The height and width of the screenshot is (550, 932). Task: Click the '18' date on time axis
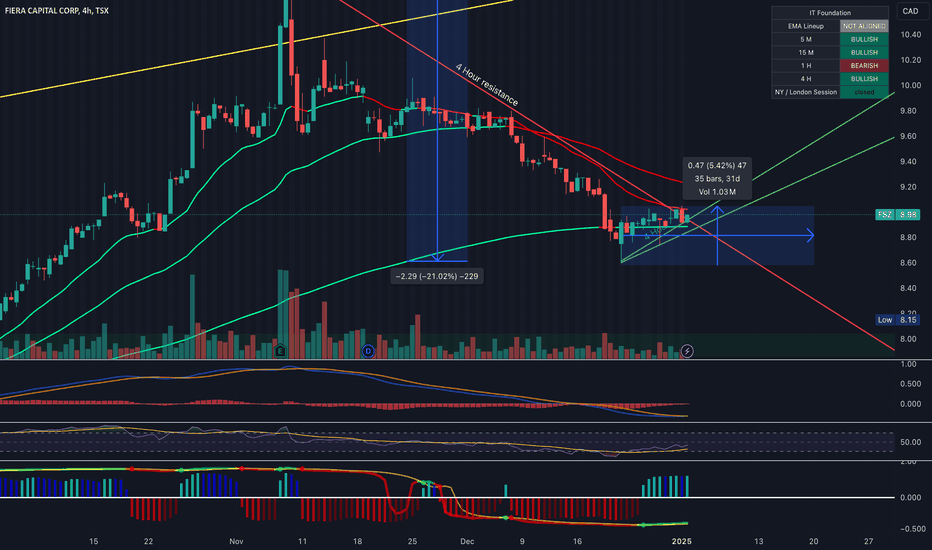click(357, 541)
